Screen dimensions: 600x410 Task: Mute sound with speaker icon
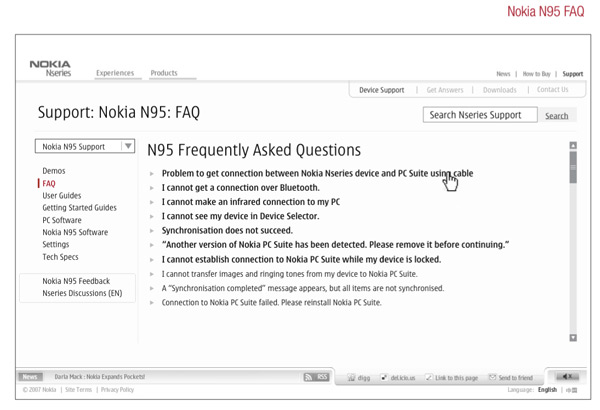pyautogui.click(x=567, y=377)
